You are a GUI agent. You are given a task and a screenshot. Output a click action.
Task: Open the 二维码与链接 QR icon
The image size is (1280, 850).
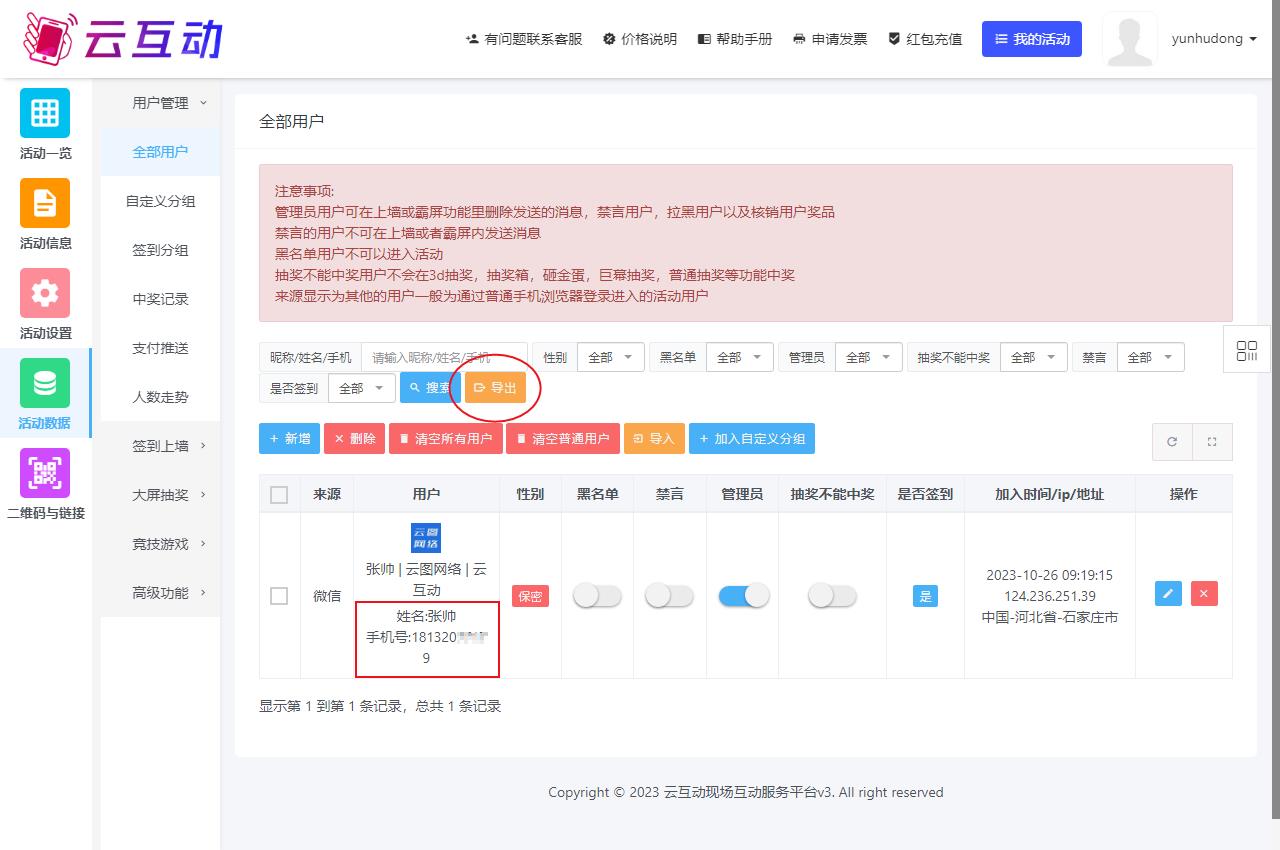point(45,473)
